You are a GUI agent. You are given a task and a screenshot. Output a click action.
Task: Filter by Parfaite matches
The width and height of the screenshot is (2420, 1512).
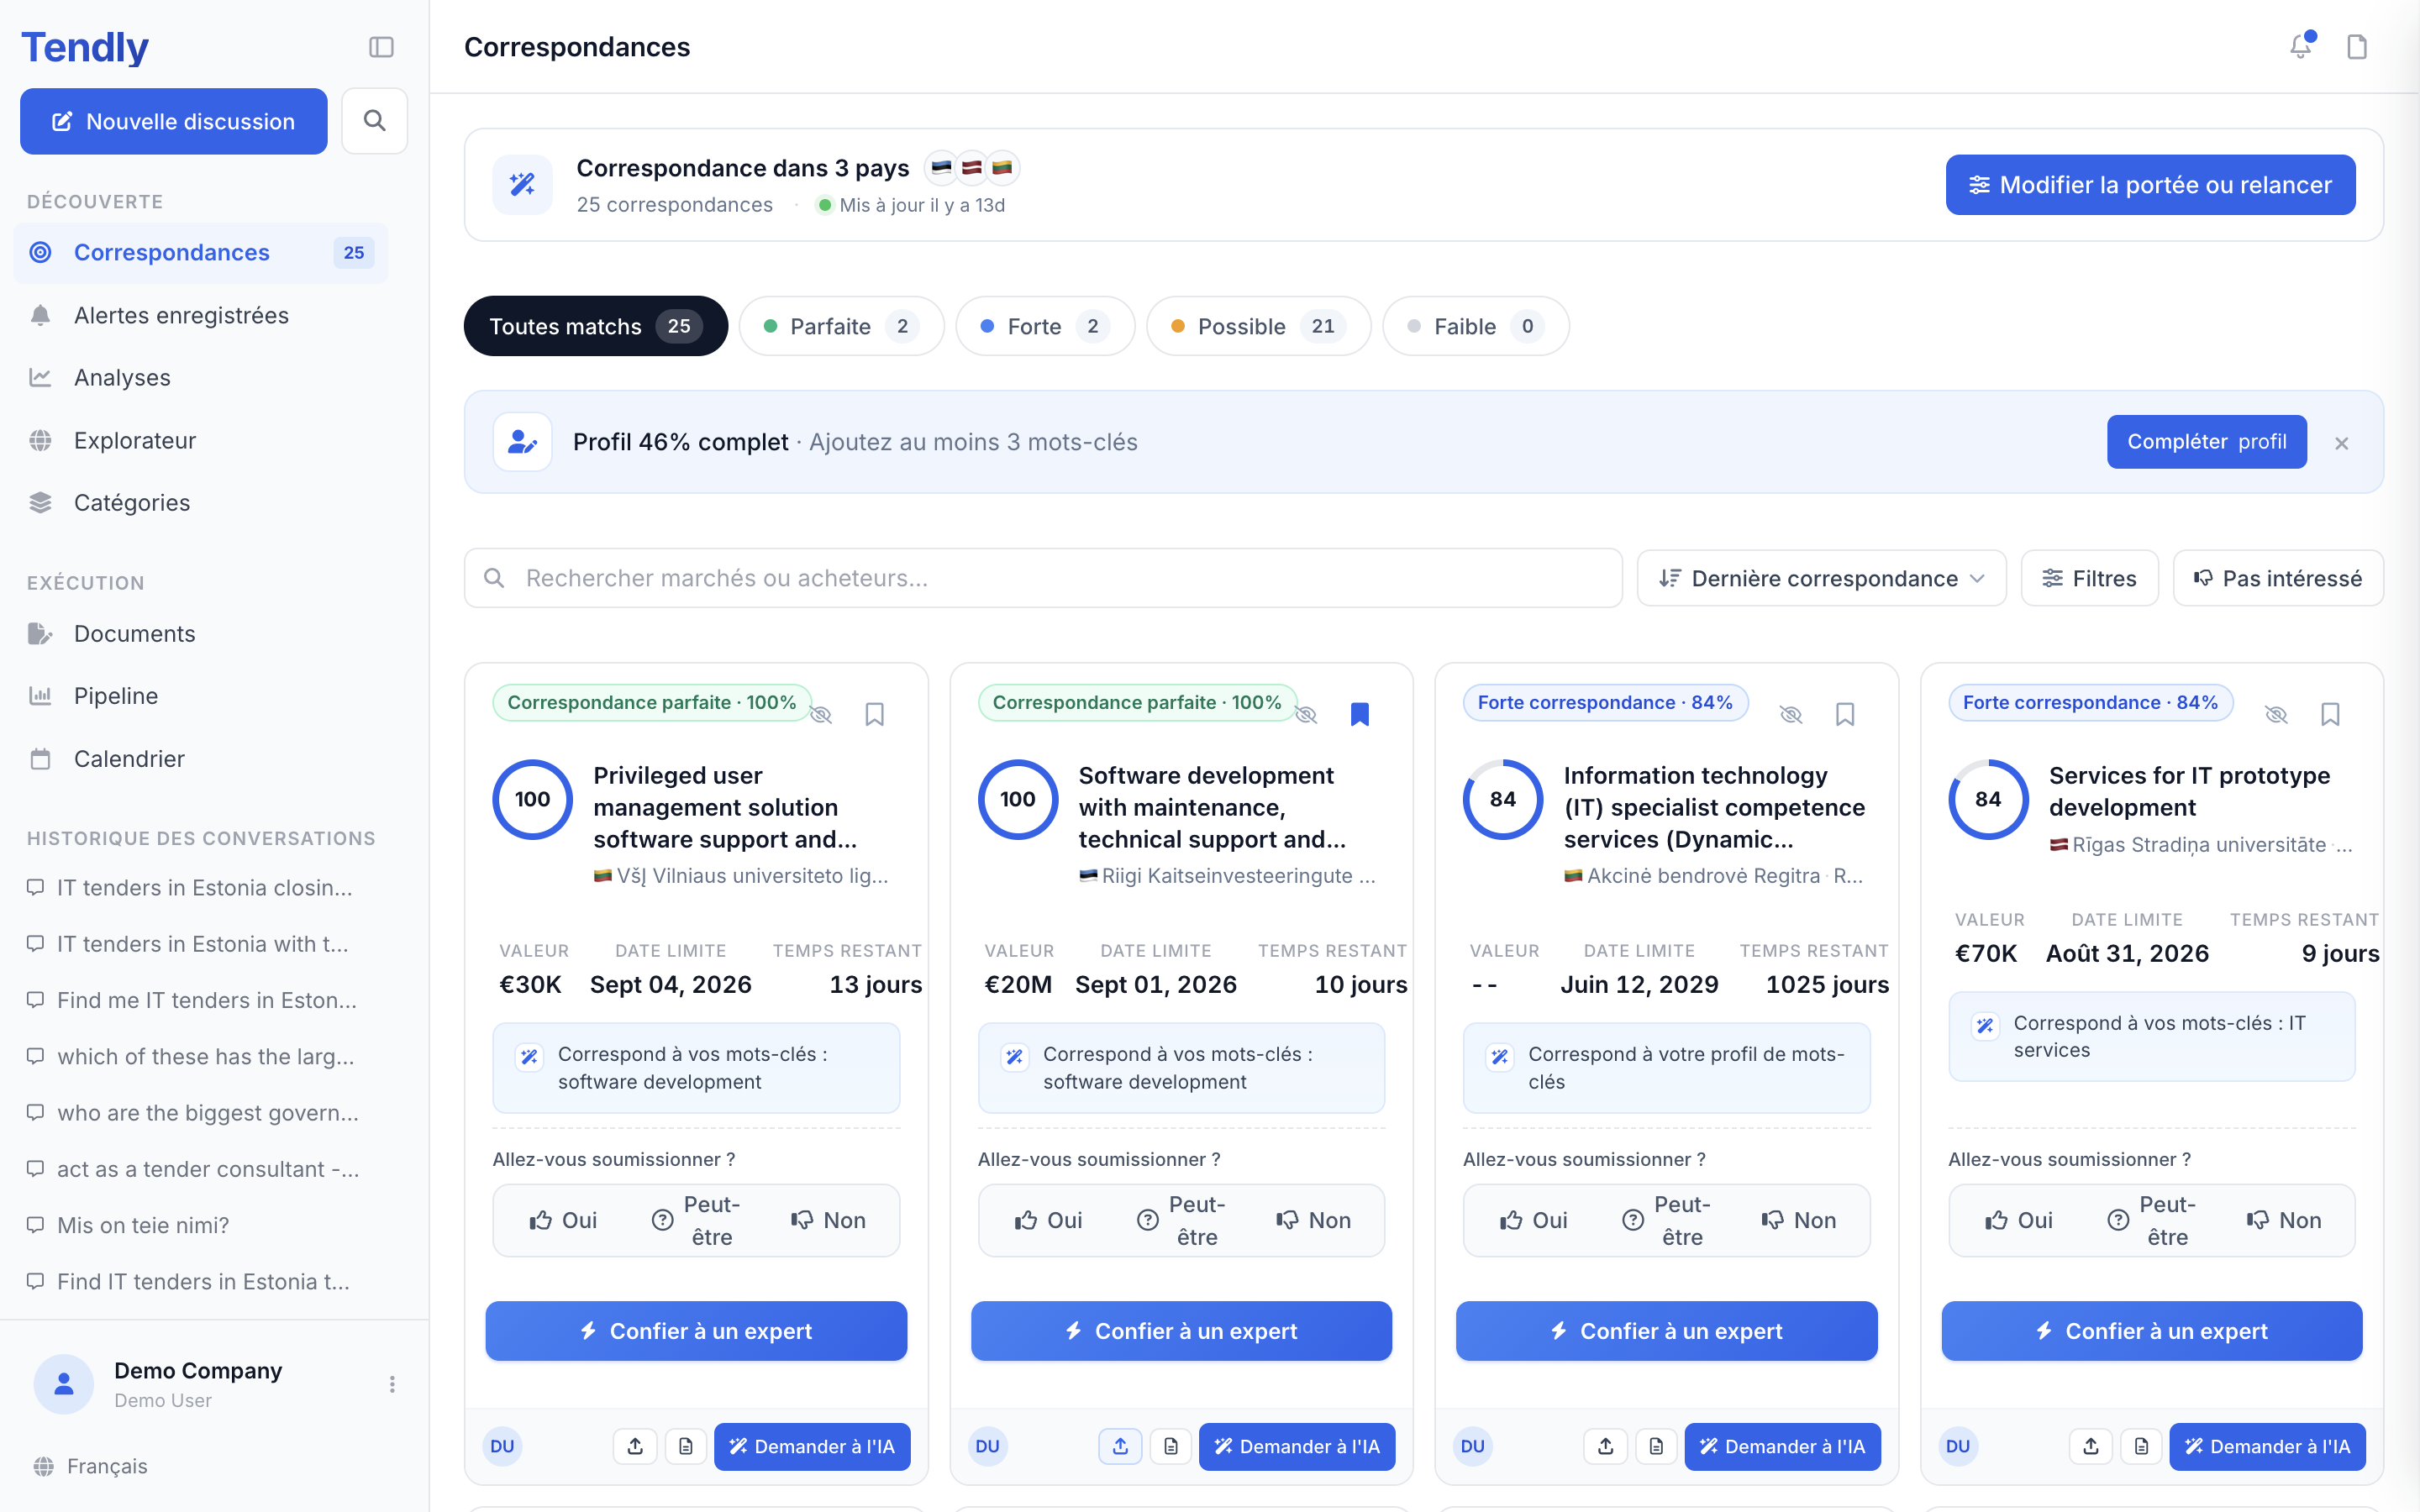tap(841, 326)
